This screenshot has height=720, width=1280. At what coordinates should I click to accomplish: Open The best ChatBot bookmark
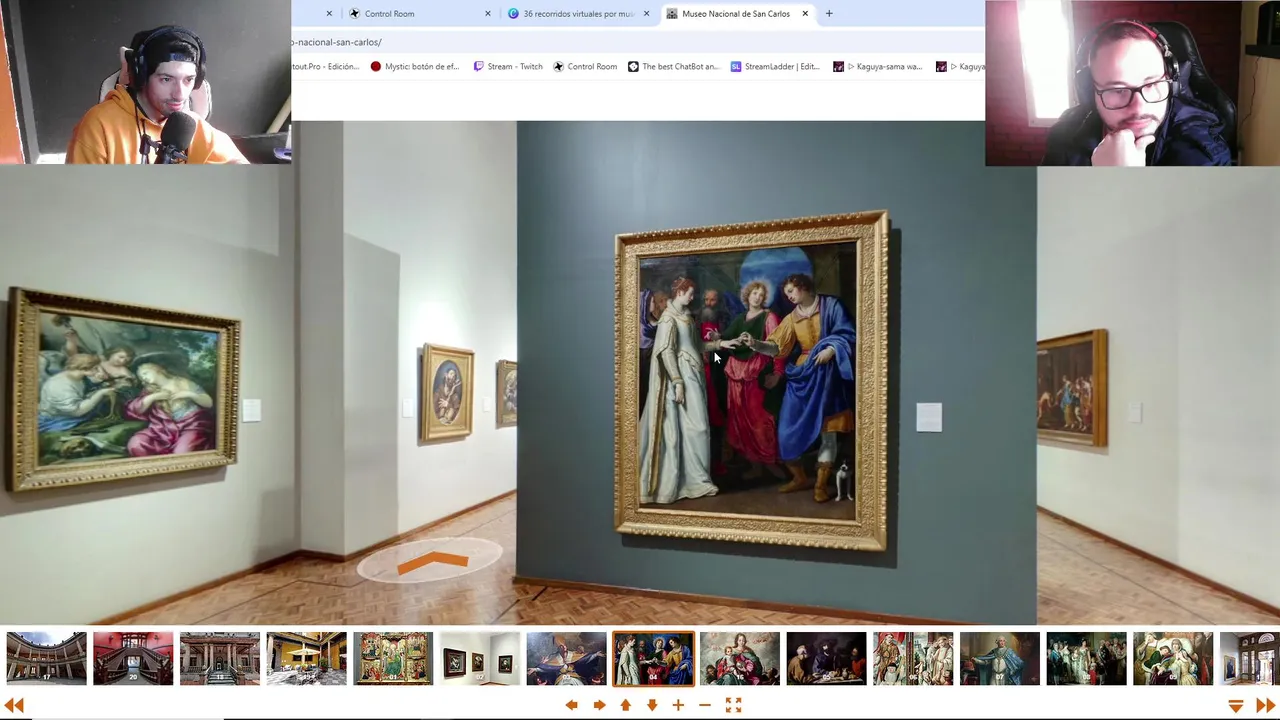(673, 67)
